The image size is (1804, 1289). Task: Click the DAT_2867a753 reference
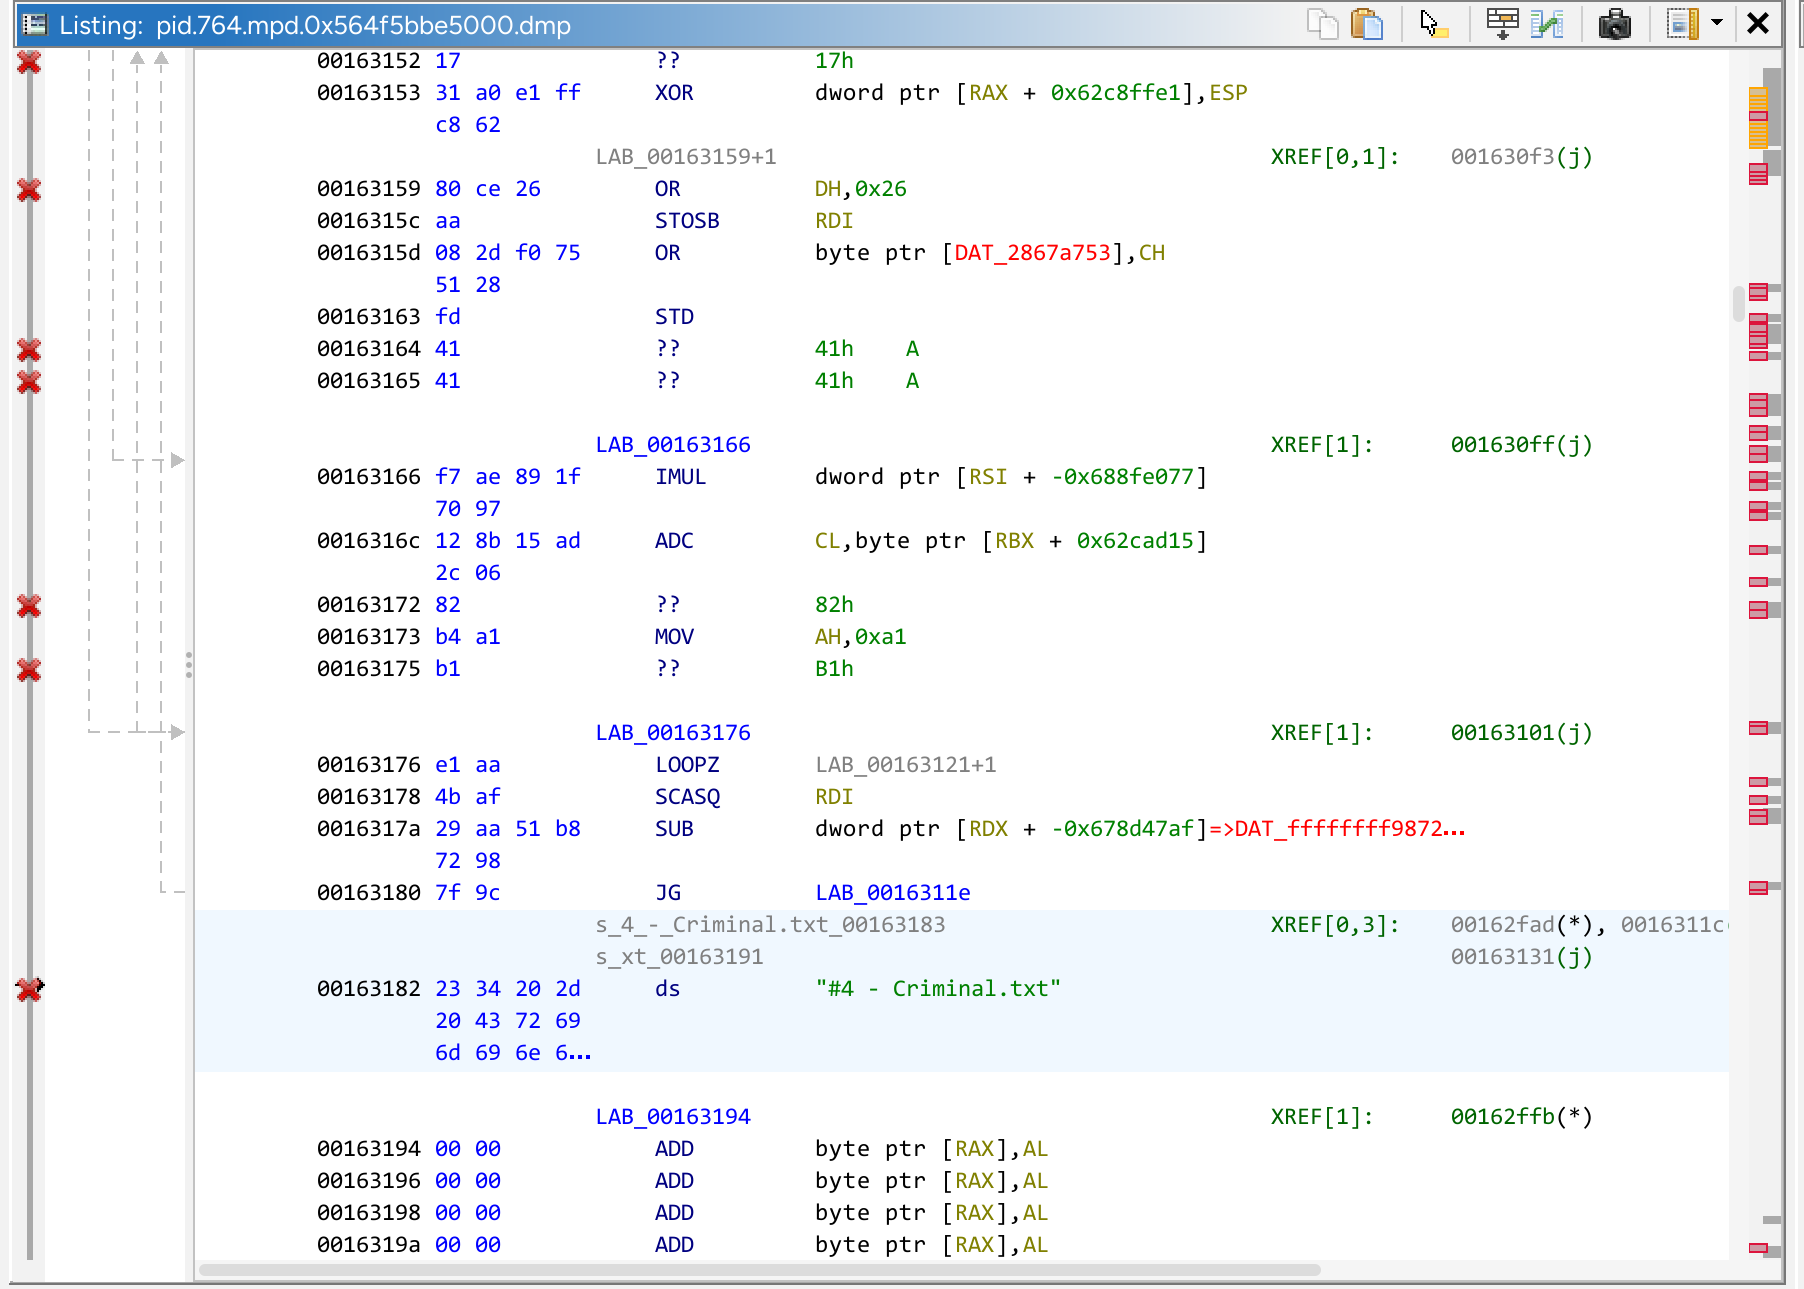pyautogui.click(x=1031, y=252)
